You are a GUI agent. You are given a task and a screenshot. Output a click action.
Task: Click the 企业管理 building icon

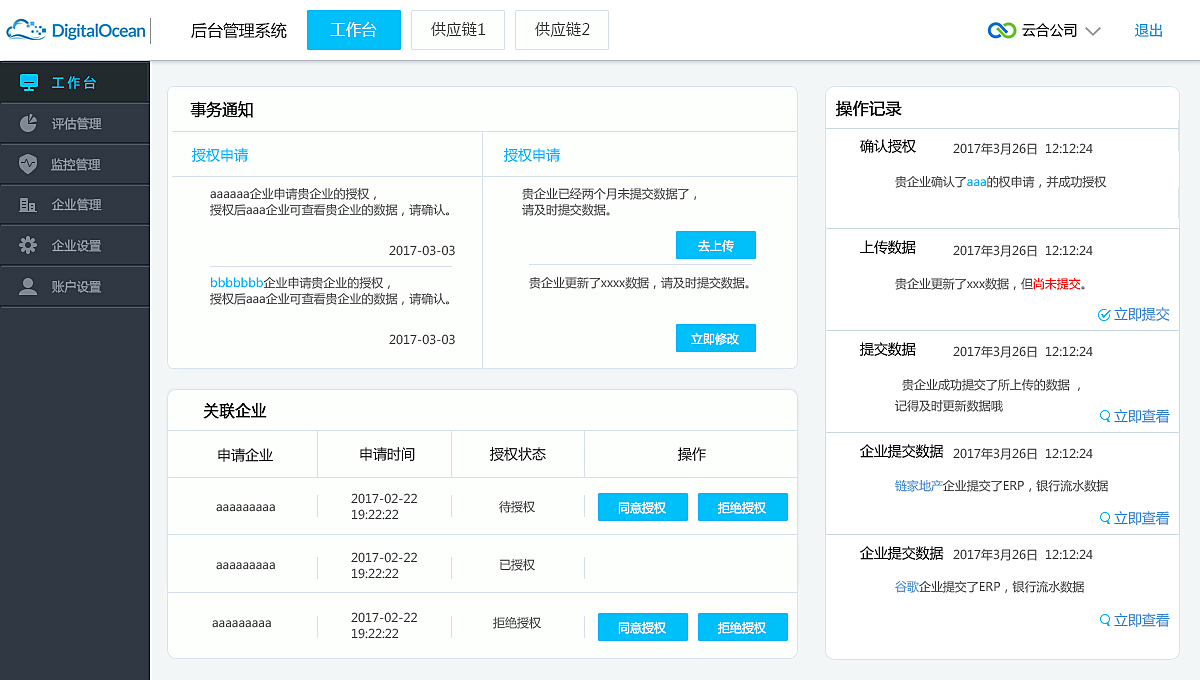(x=29, y=205)
